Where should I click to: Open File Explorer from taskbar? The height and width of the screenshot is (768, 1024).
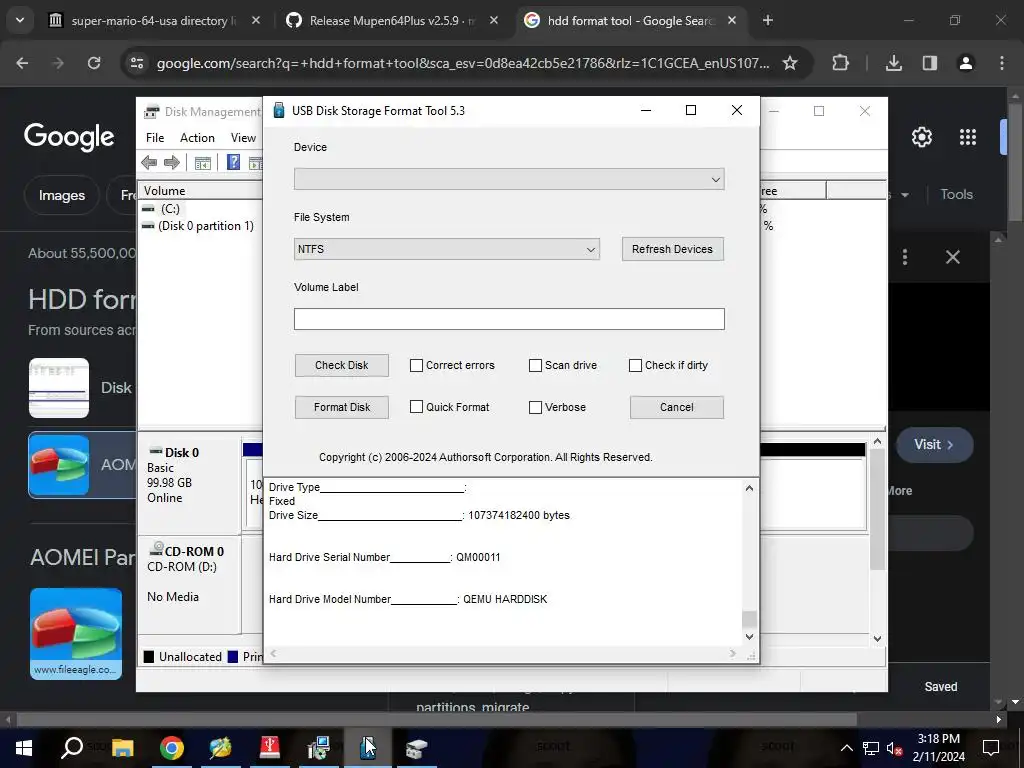tap(122, 748)
